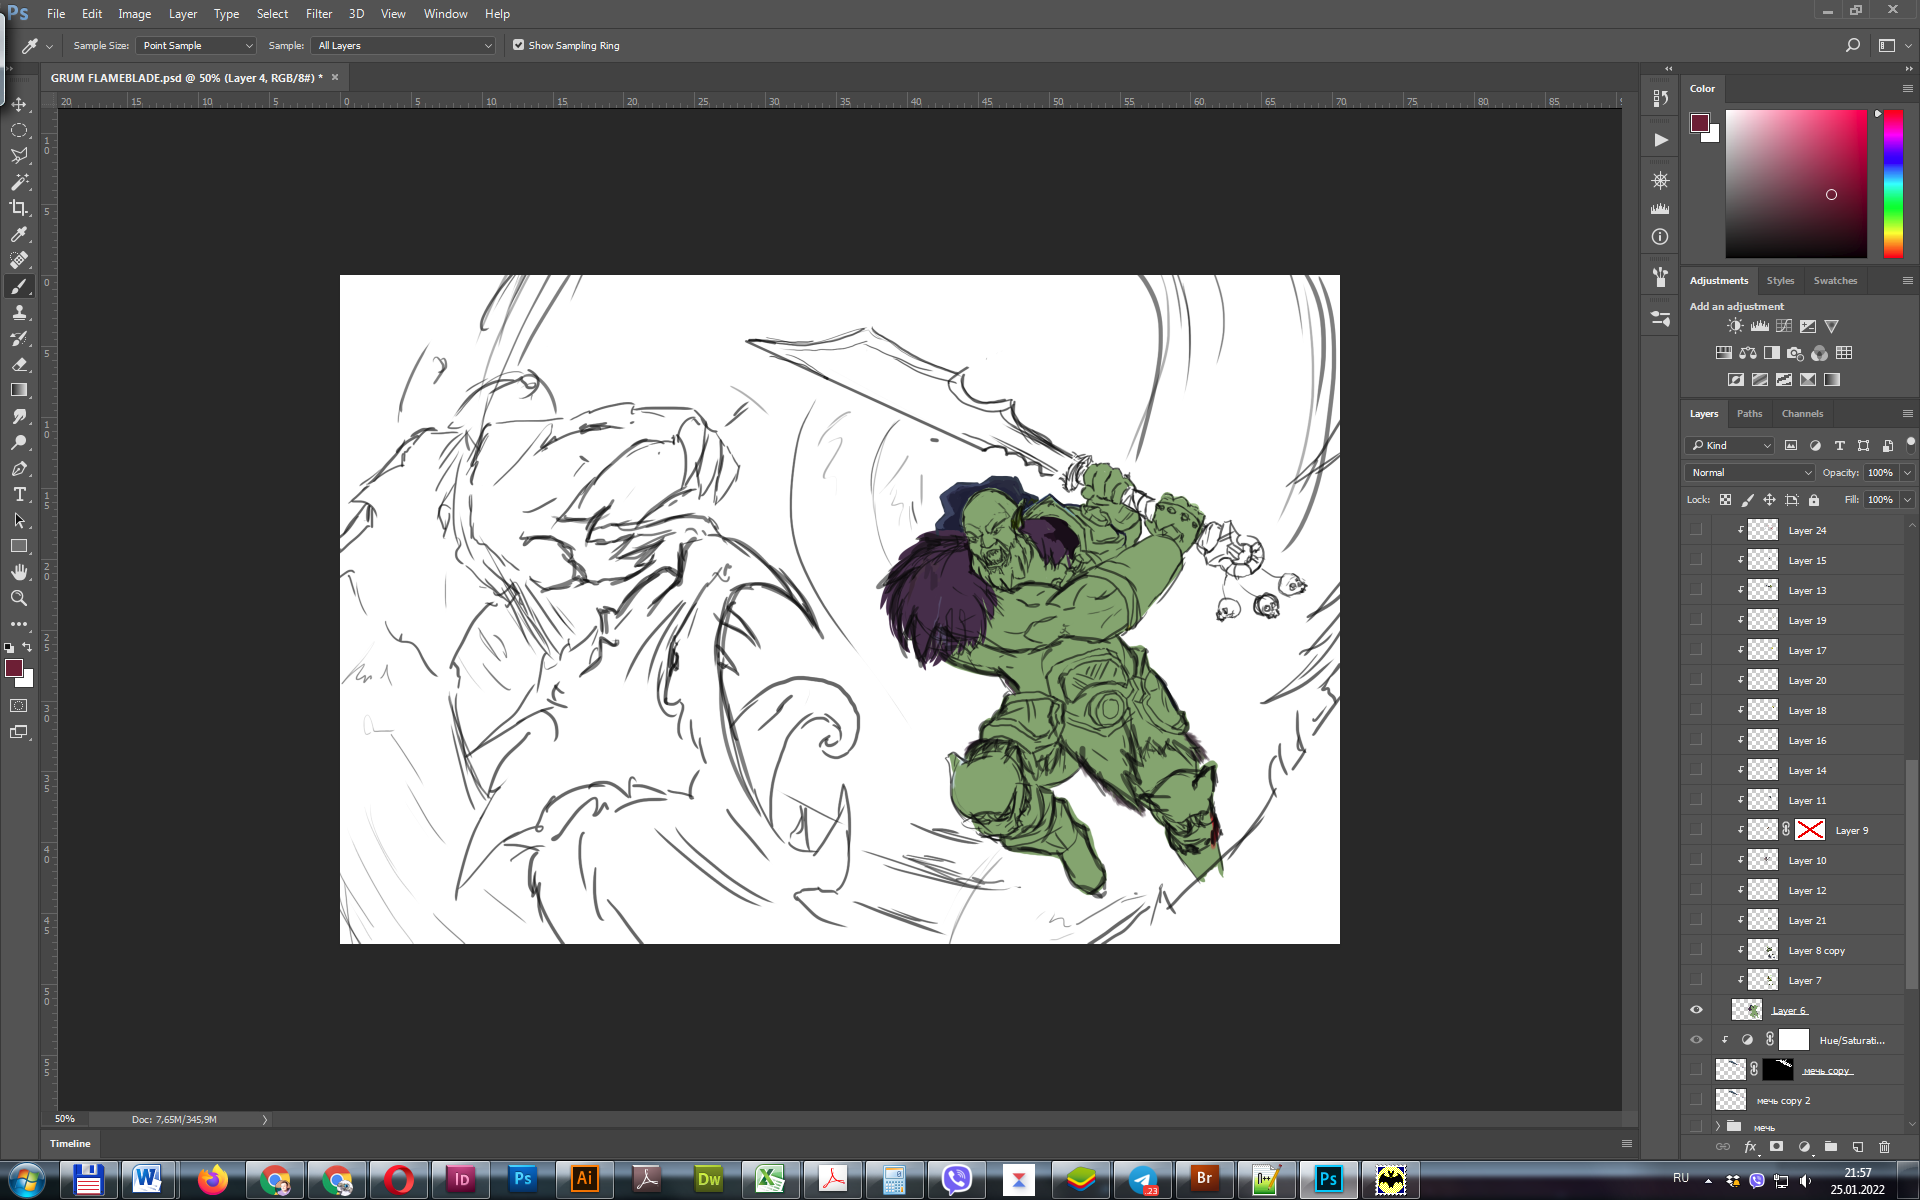Open the Filter menu

(319, 14)
